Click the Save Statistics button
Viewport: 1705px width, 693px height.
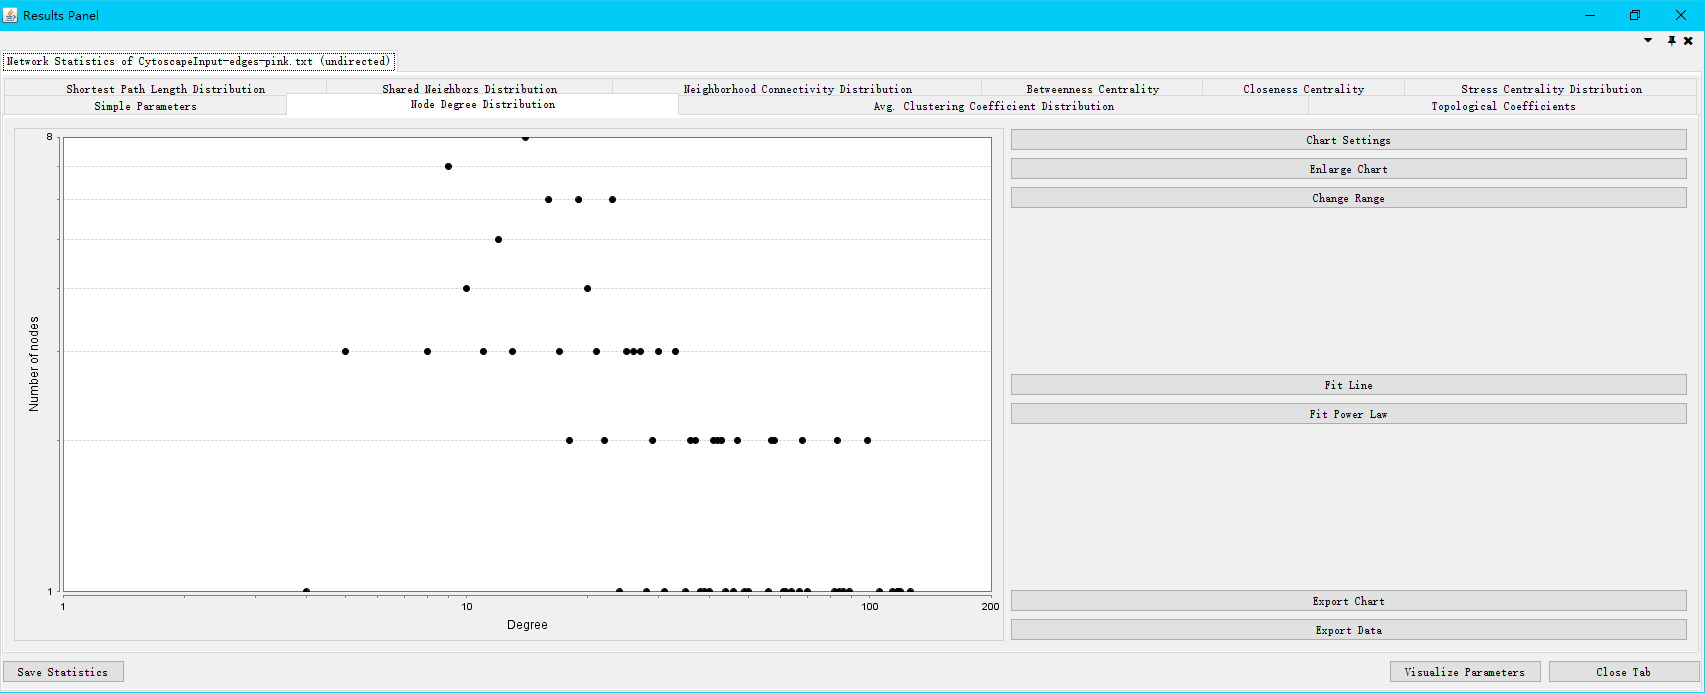click(63, 672)
